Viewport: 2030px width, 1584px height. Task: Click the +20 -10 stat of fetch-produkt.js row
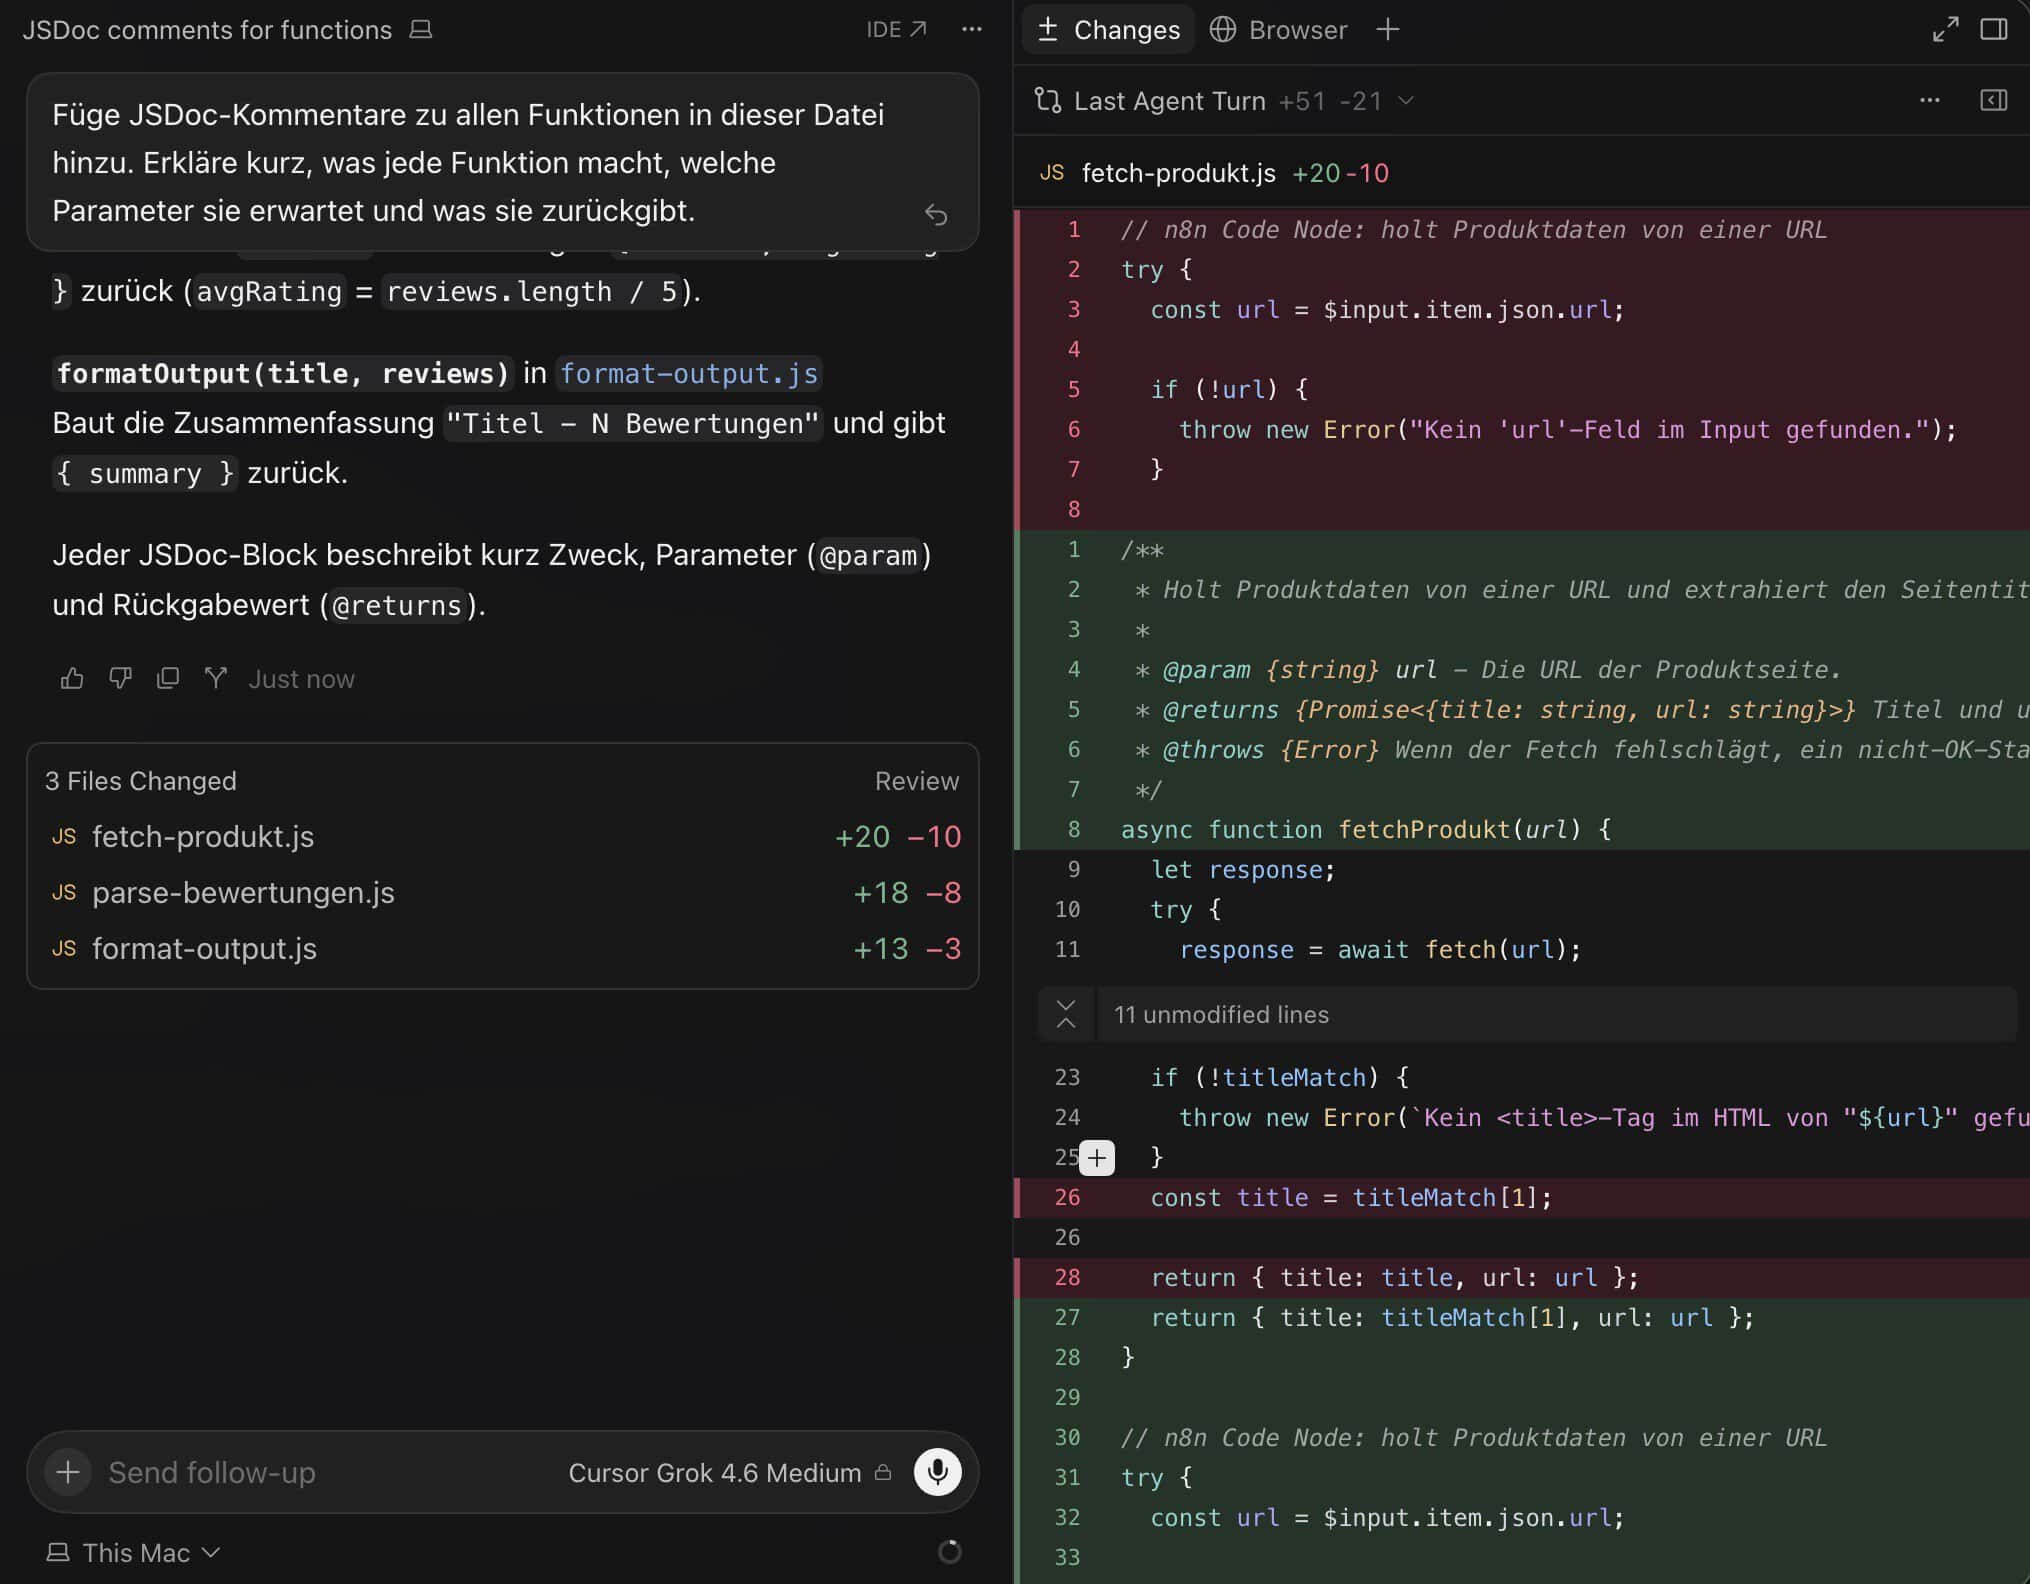[x=898, y=837]
